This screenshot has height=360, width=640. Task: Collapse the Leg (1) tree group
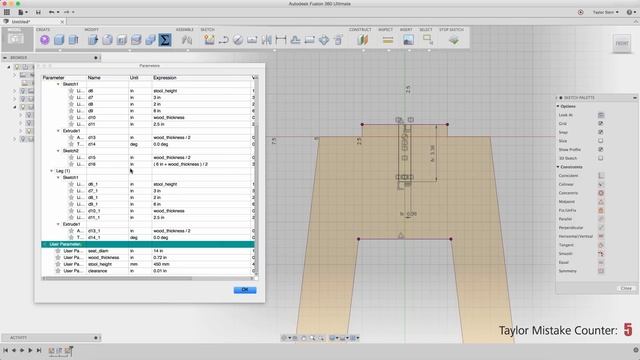[x=52, y=171]
